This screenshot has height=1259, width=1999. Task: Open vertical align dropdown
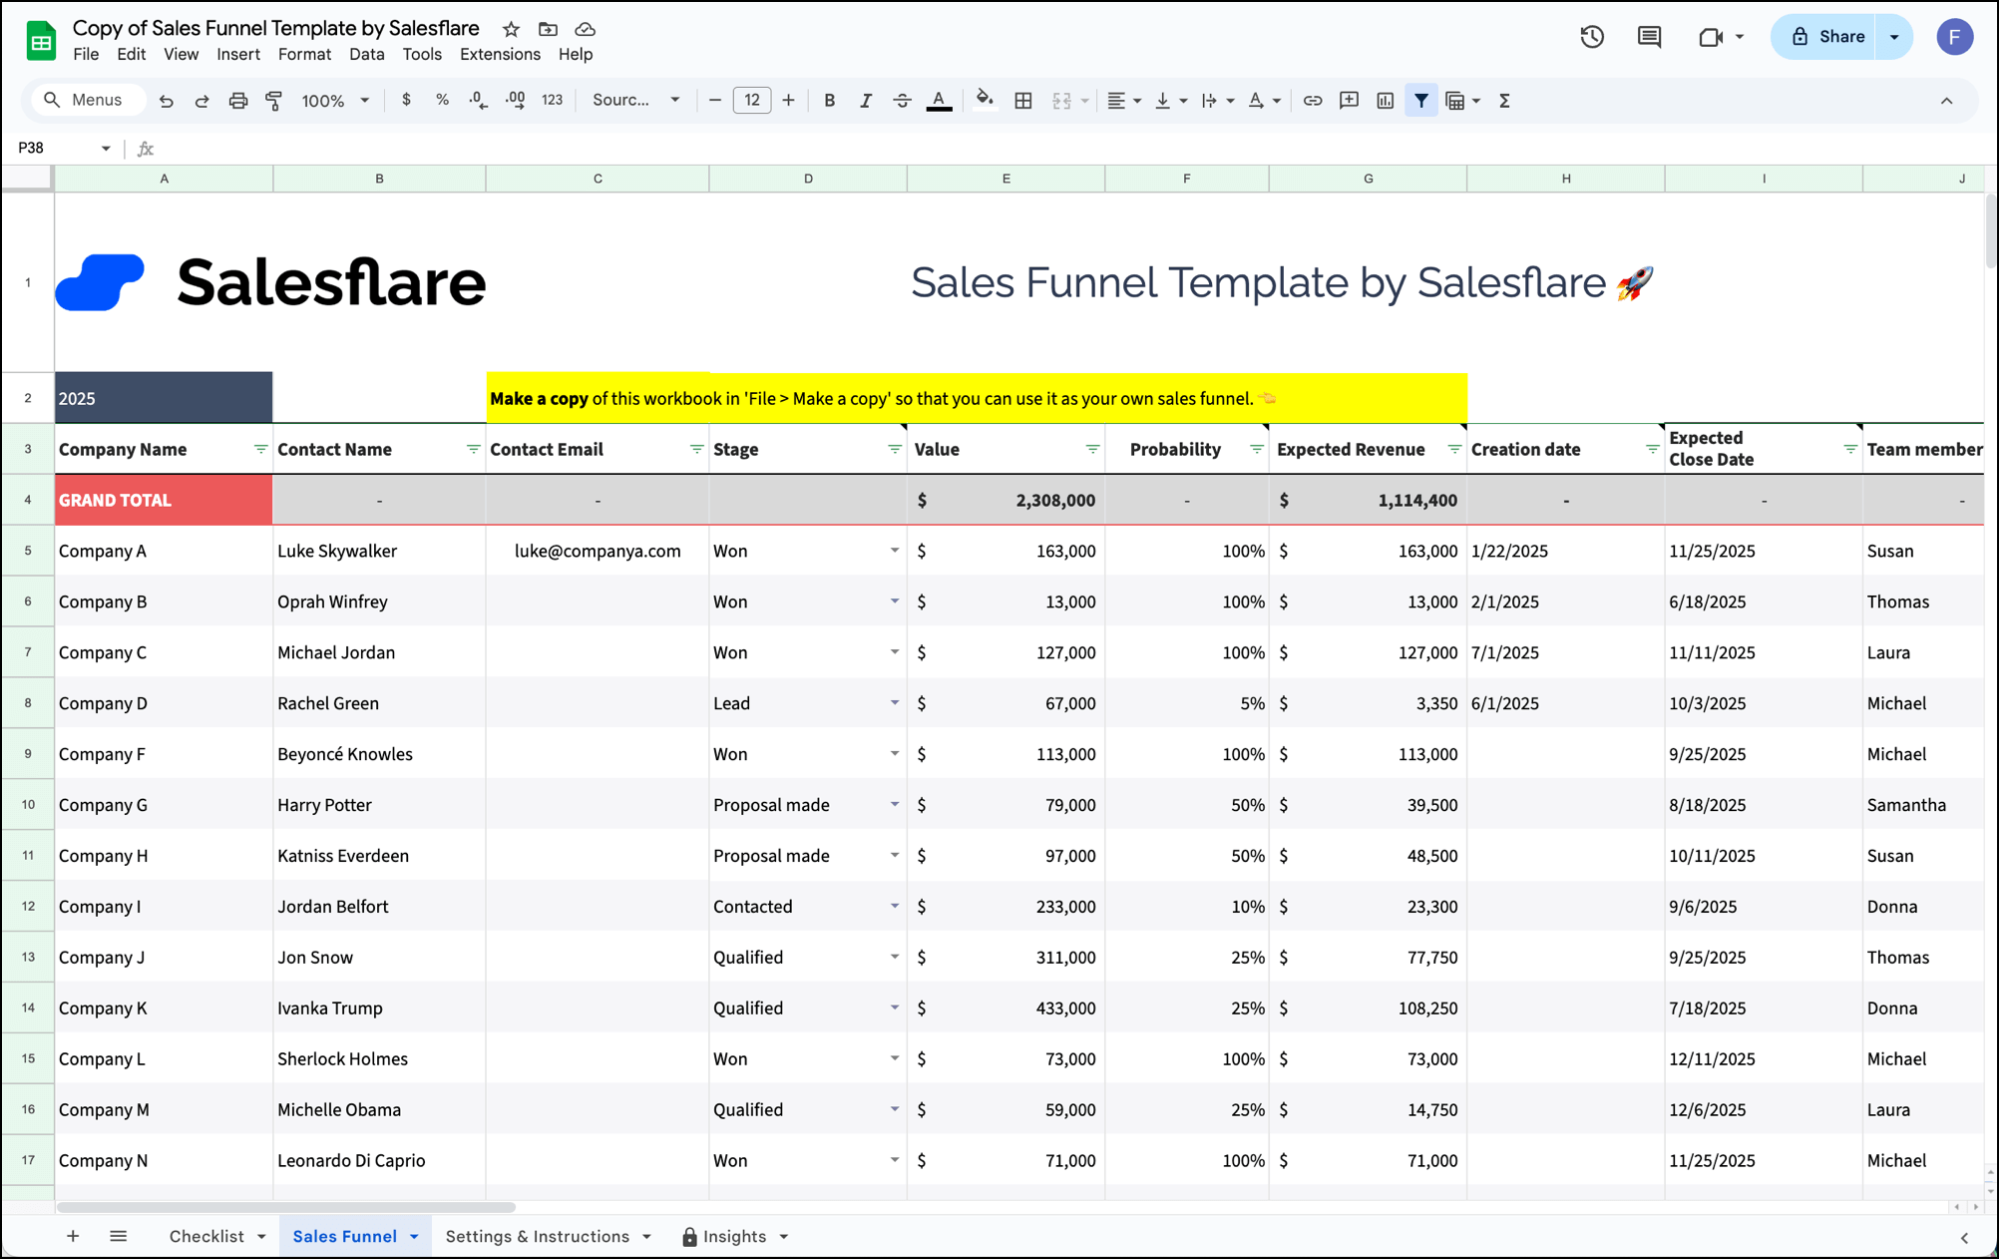pyautogui.click(x=1169, y=100)
